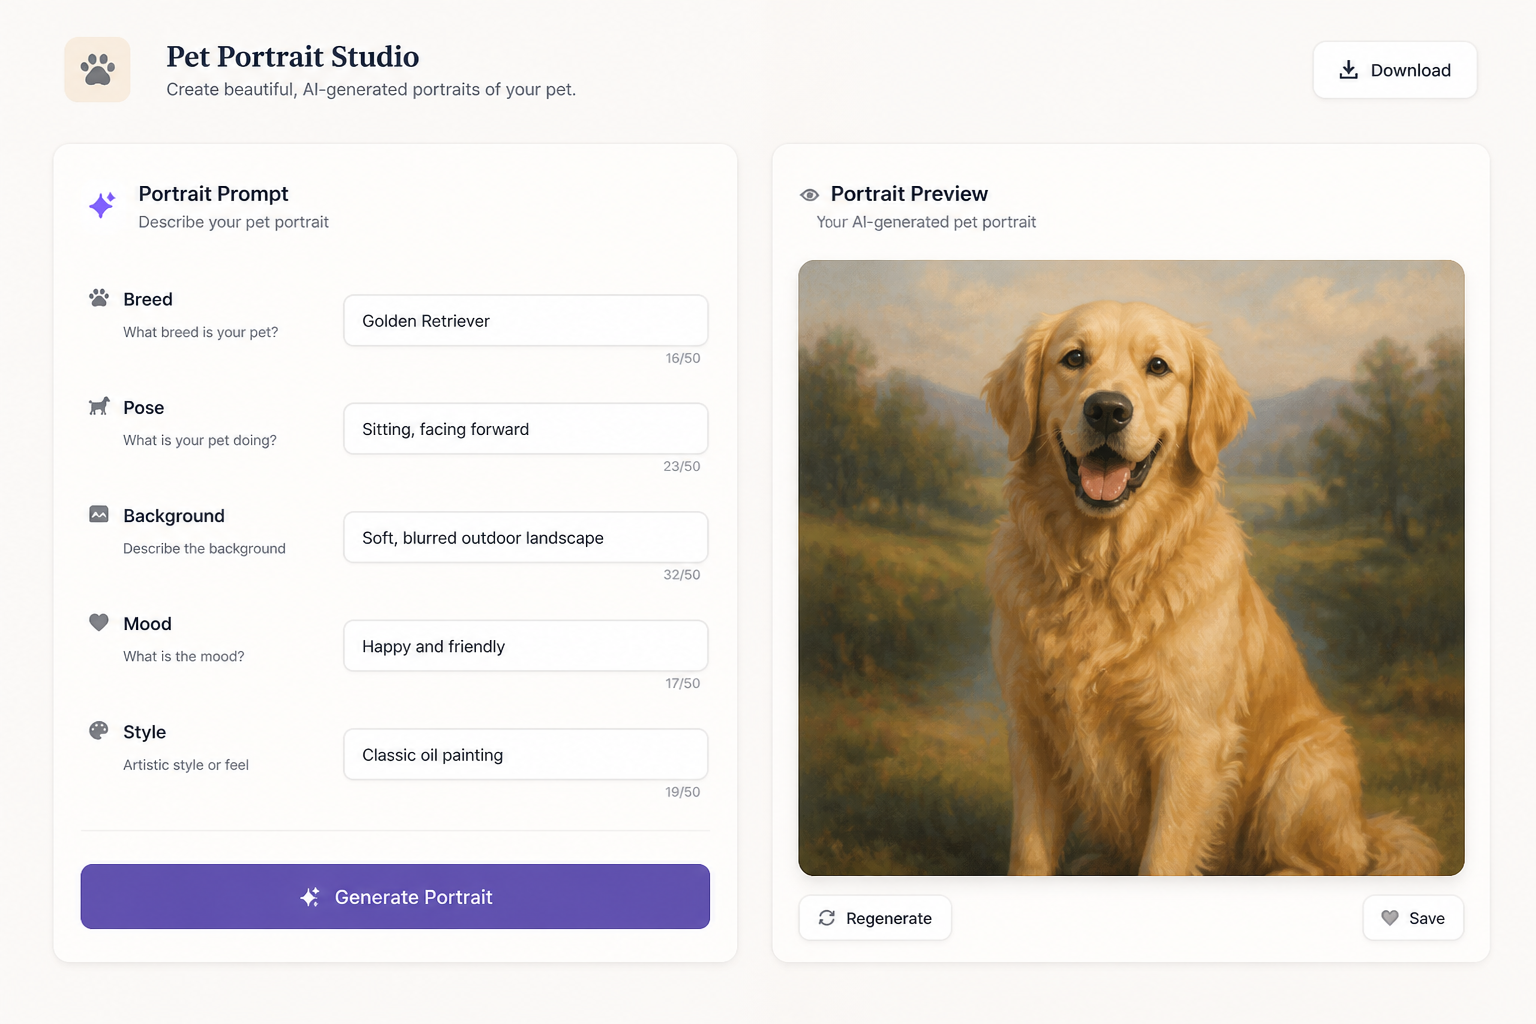Click the Portrait Prompt heading

coord(213,194)
